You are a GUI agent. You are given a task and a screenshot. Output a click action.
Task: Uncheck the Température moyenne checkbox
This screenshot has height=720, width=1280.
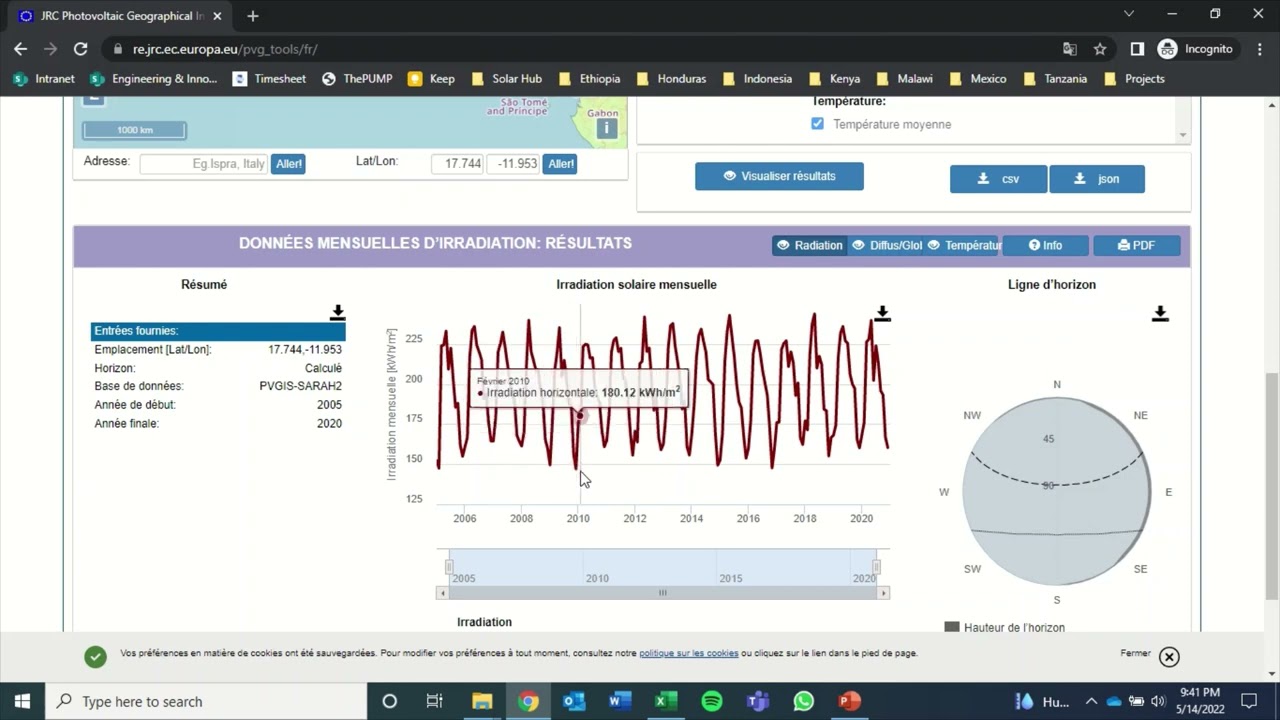click(x=817, y=124)
